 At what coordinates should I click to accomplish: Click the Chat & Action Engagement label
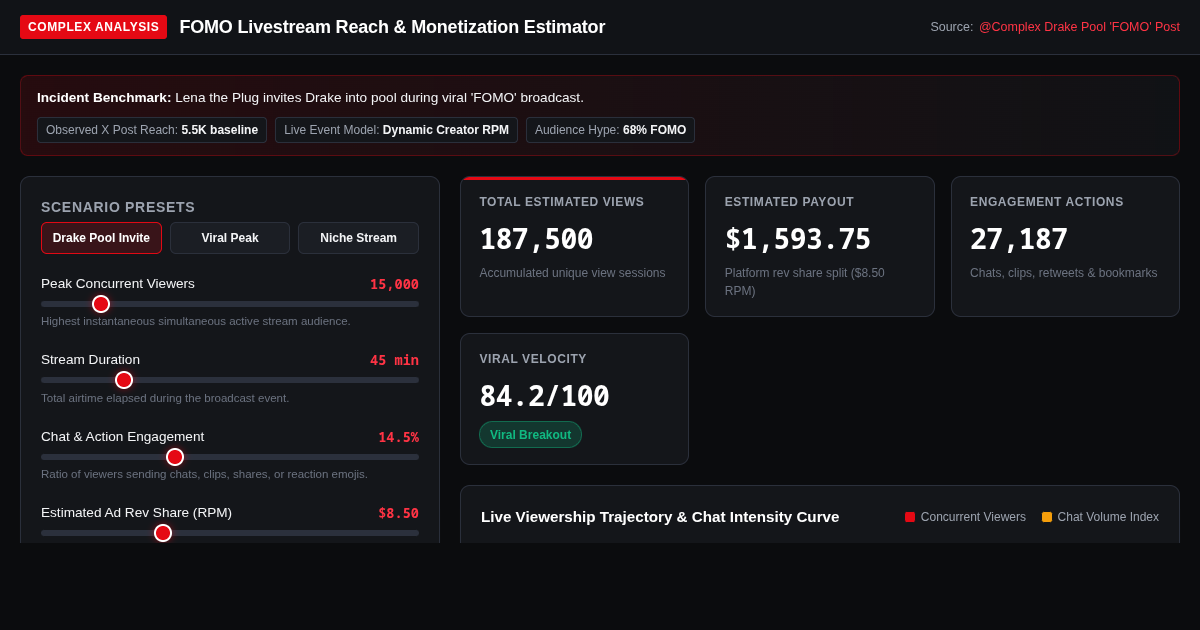[122, 437]
